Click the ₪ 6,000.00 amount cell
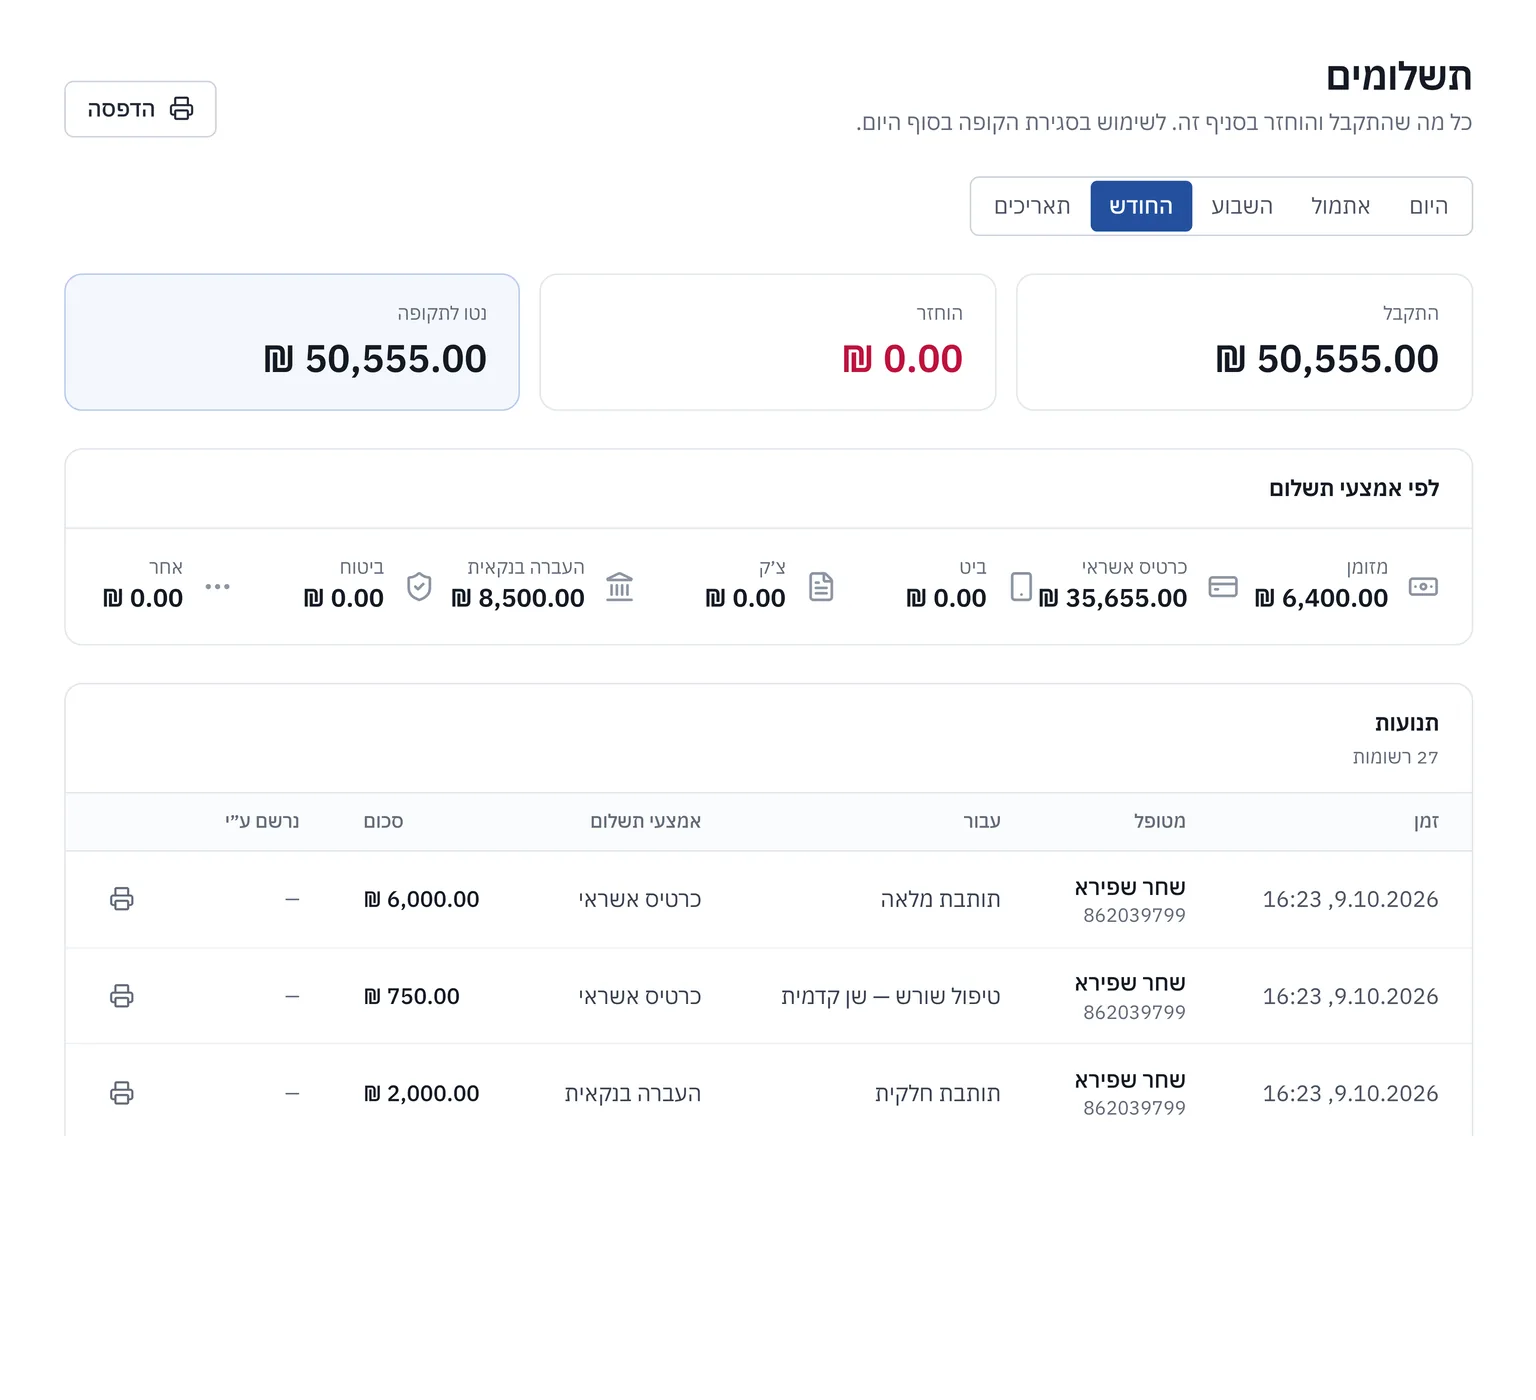This screenshot has height=1400, width=1536. coord(422,899)
